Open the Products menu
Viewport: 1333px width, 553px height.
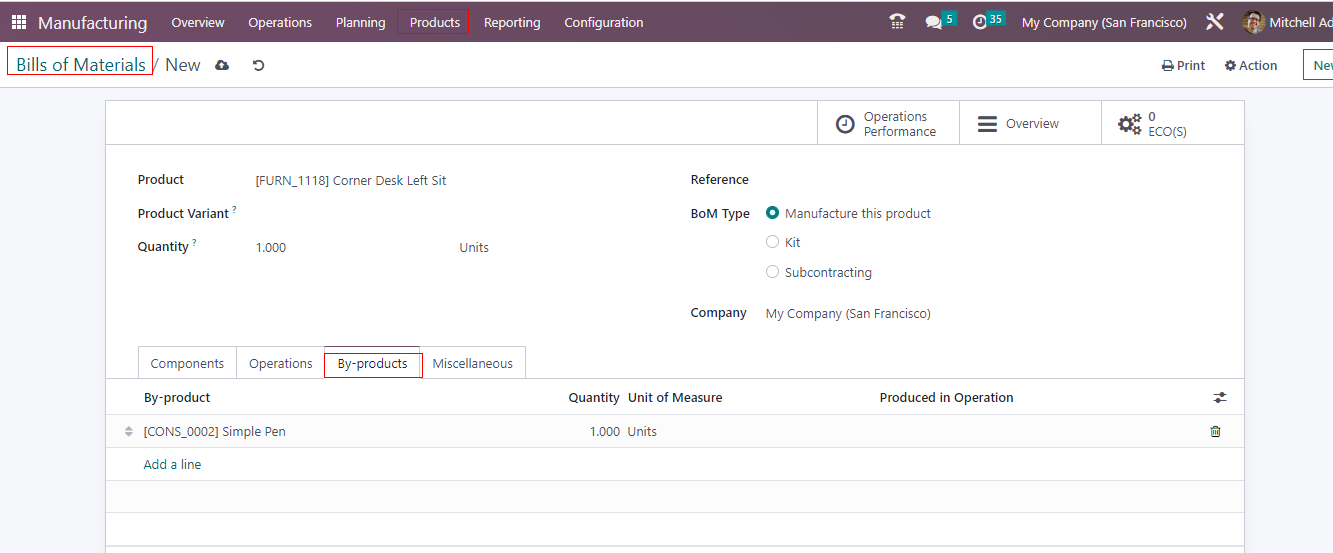point(434,22)
